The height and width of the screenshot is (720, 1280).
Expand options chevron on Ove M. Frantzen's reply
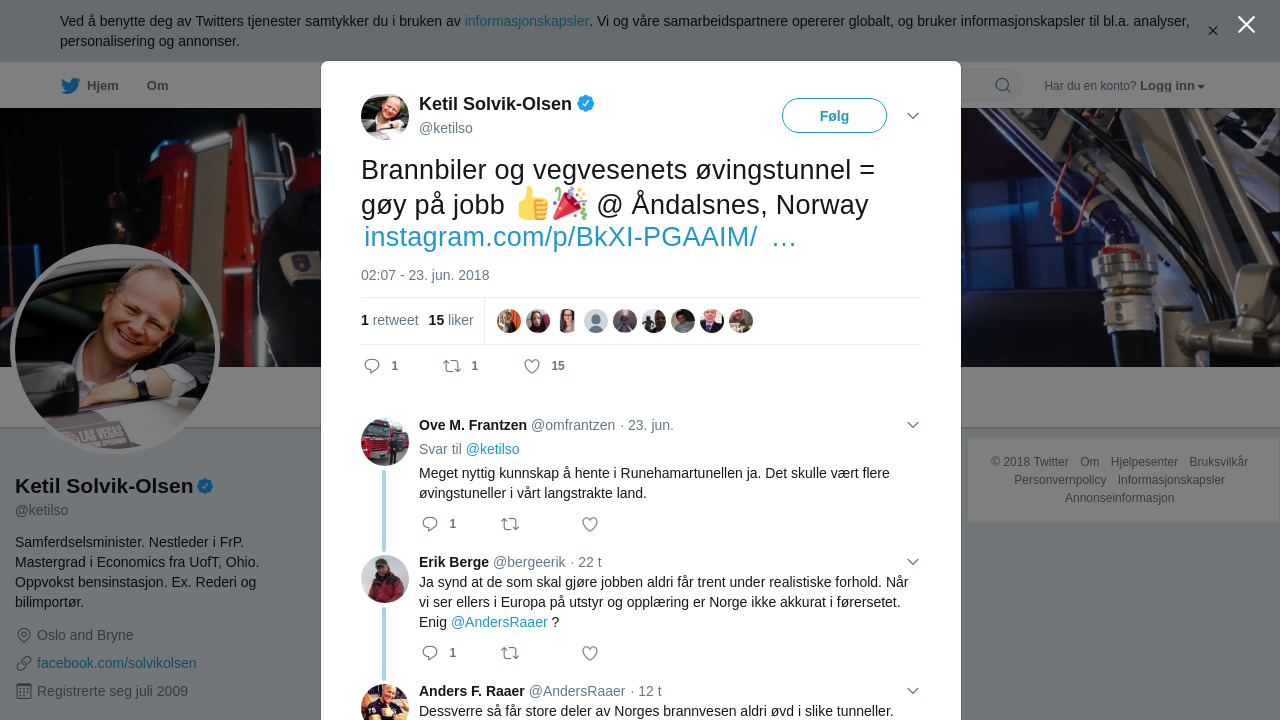[913, 425]
